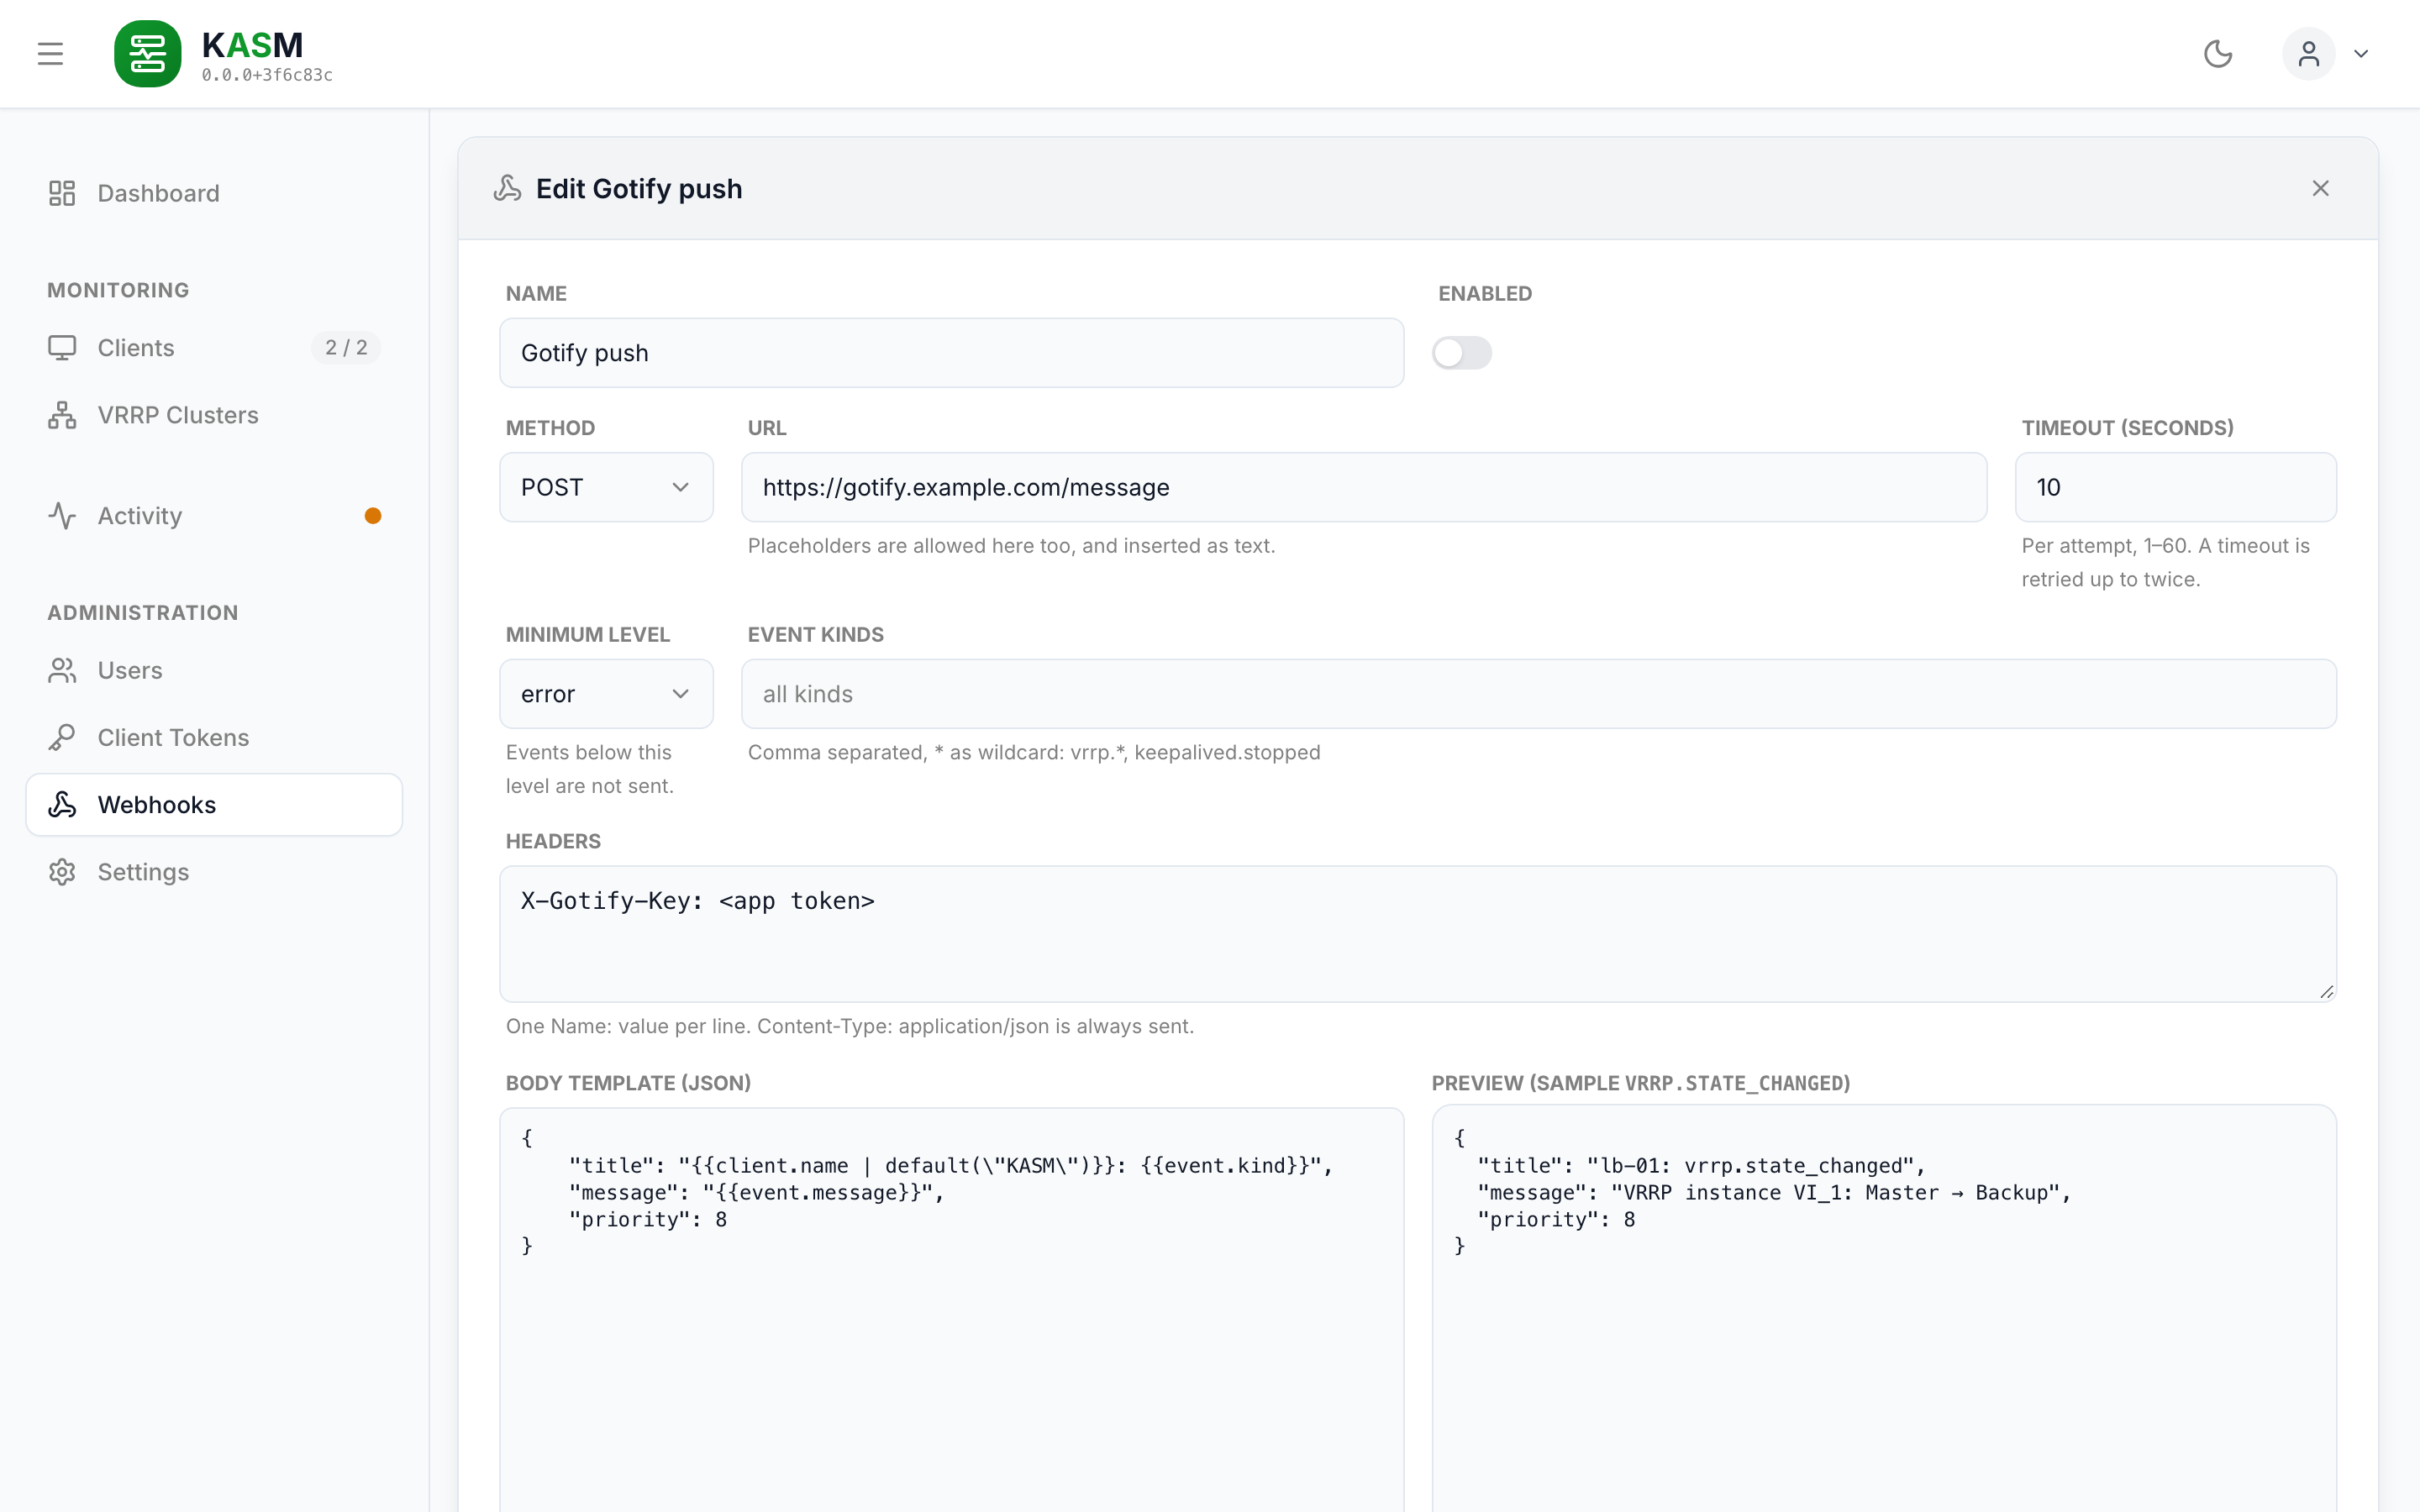
Task: Navigate to Users administration
Action: tap(214, 670)
